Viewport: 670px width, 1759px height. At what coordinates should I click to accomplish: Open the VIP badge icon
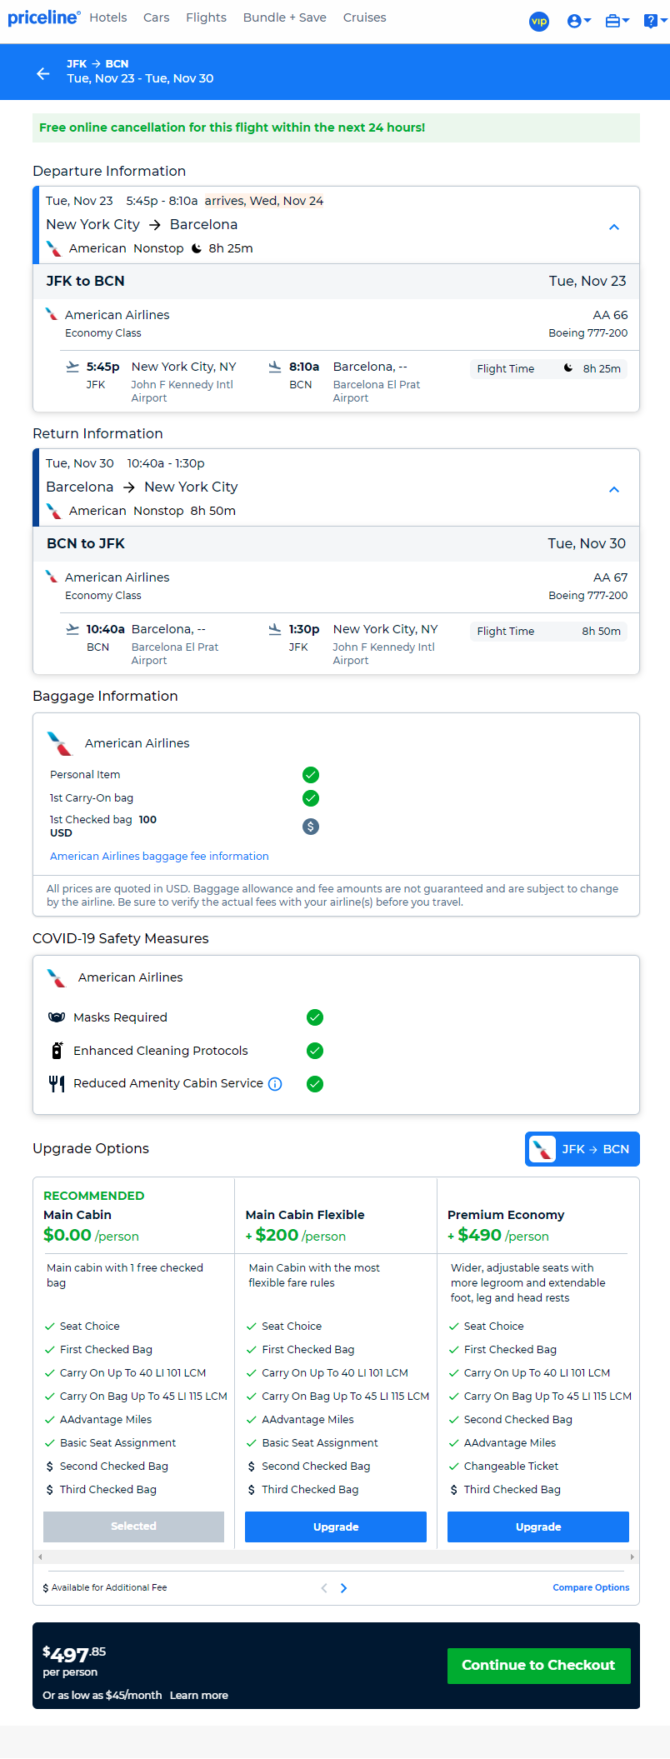pyautogui.click(x=539, y=20)
